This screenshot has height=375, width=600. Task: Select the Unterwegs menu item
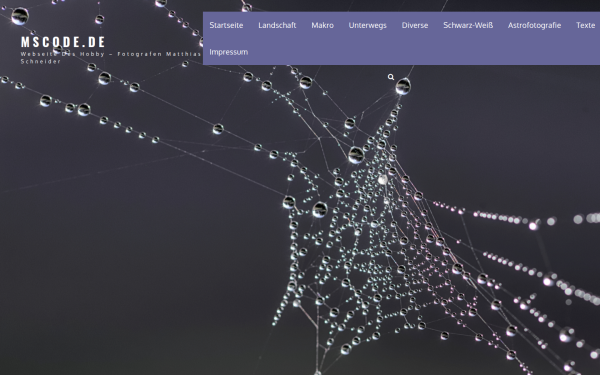[x=367, y=25]
